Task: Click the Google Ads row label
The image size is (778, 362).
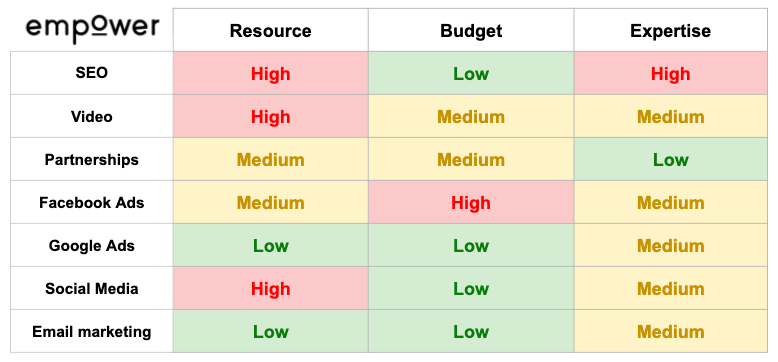Action: (92, 246)
